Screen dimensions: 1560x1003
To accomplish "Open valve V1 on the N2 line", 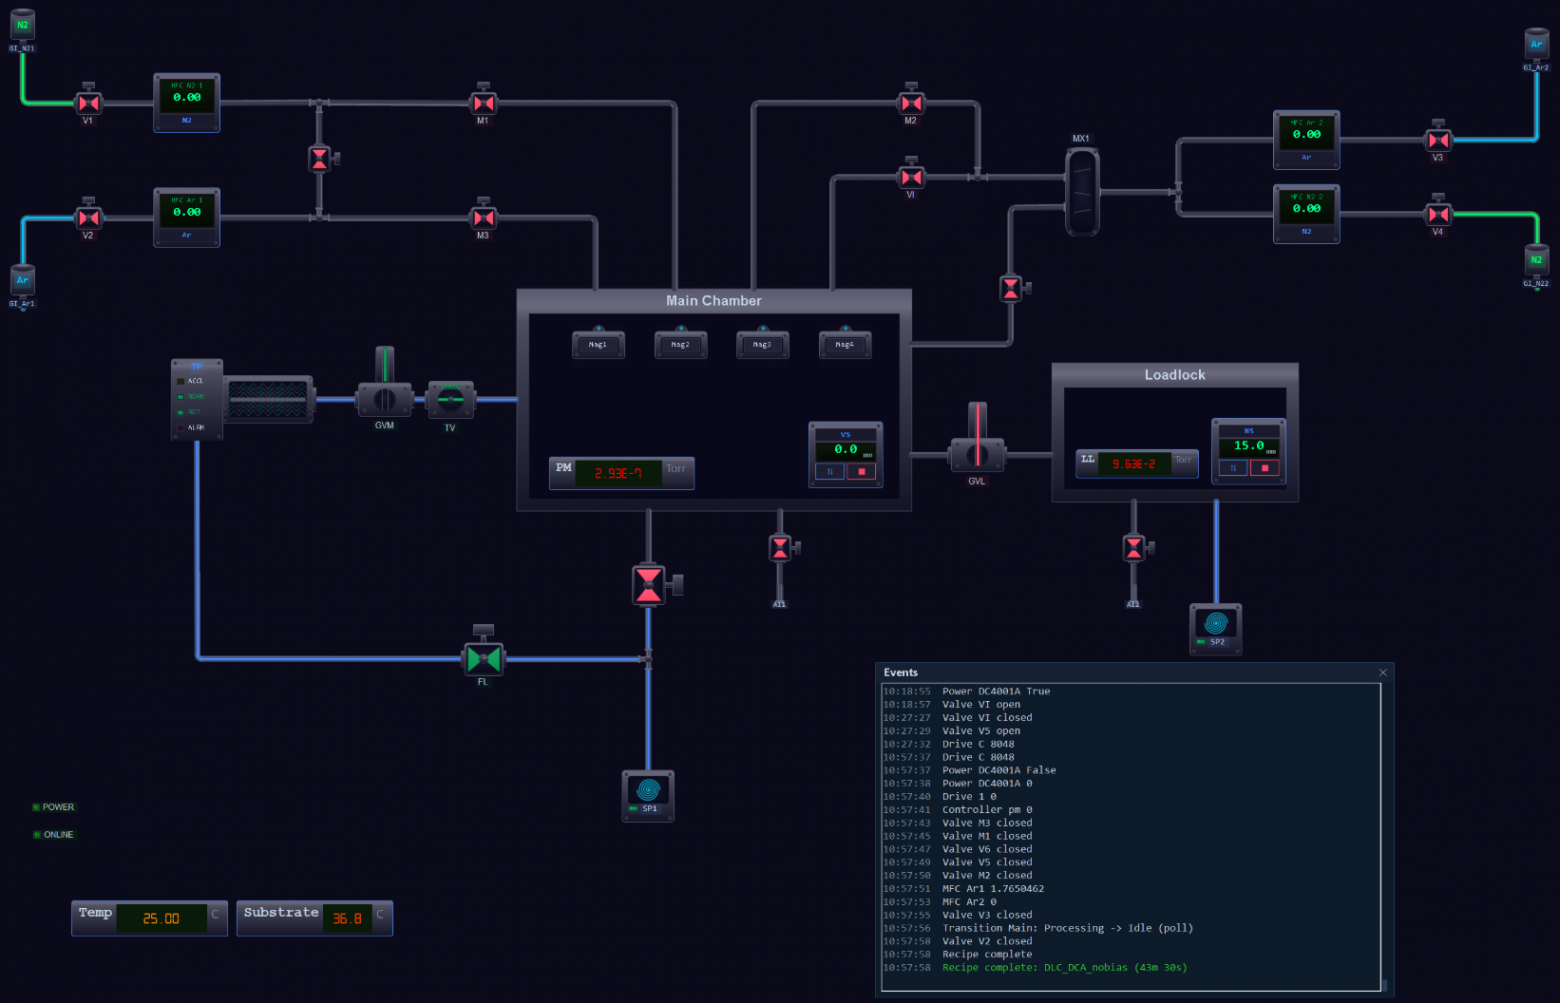I will (88, 103).
